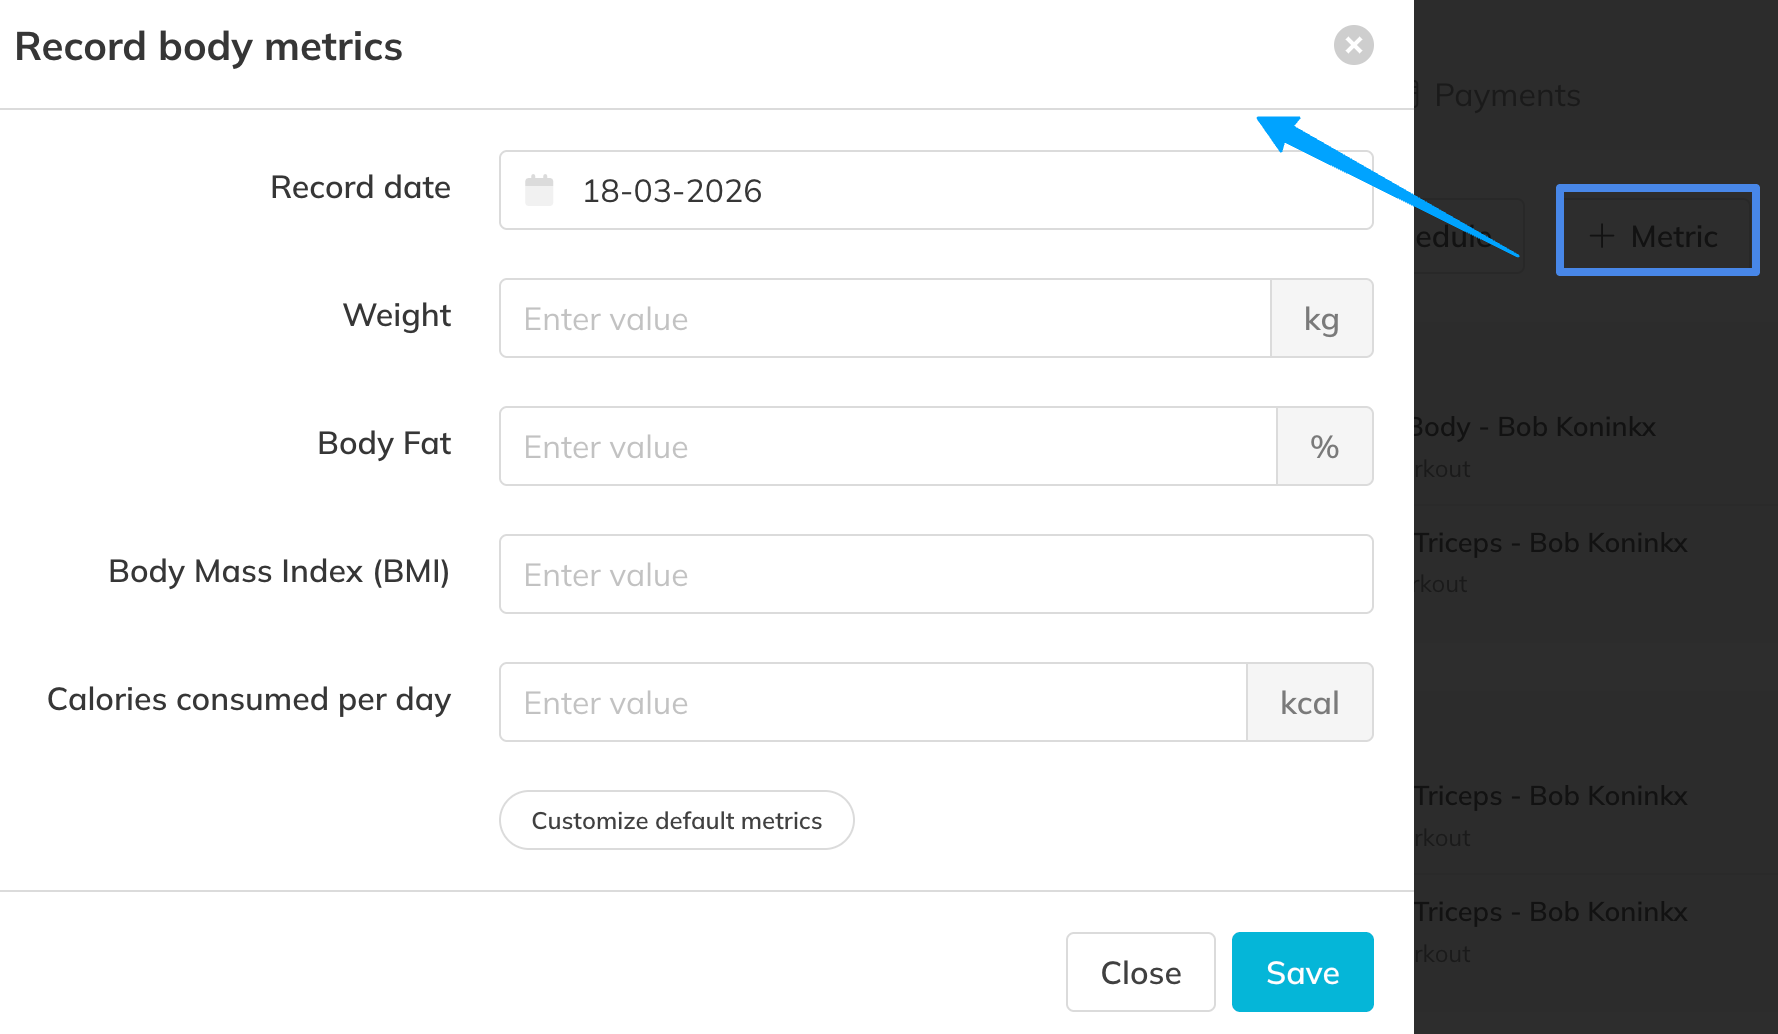Viewport: 1778px width, 1034px height.
Task: Focus the Weight value input
Action: [885, 318]
